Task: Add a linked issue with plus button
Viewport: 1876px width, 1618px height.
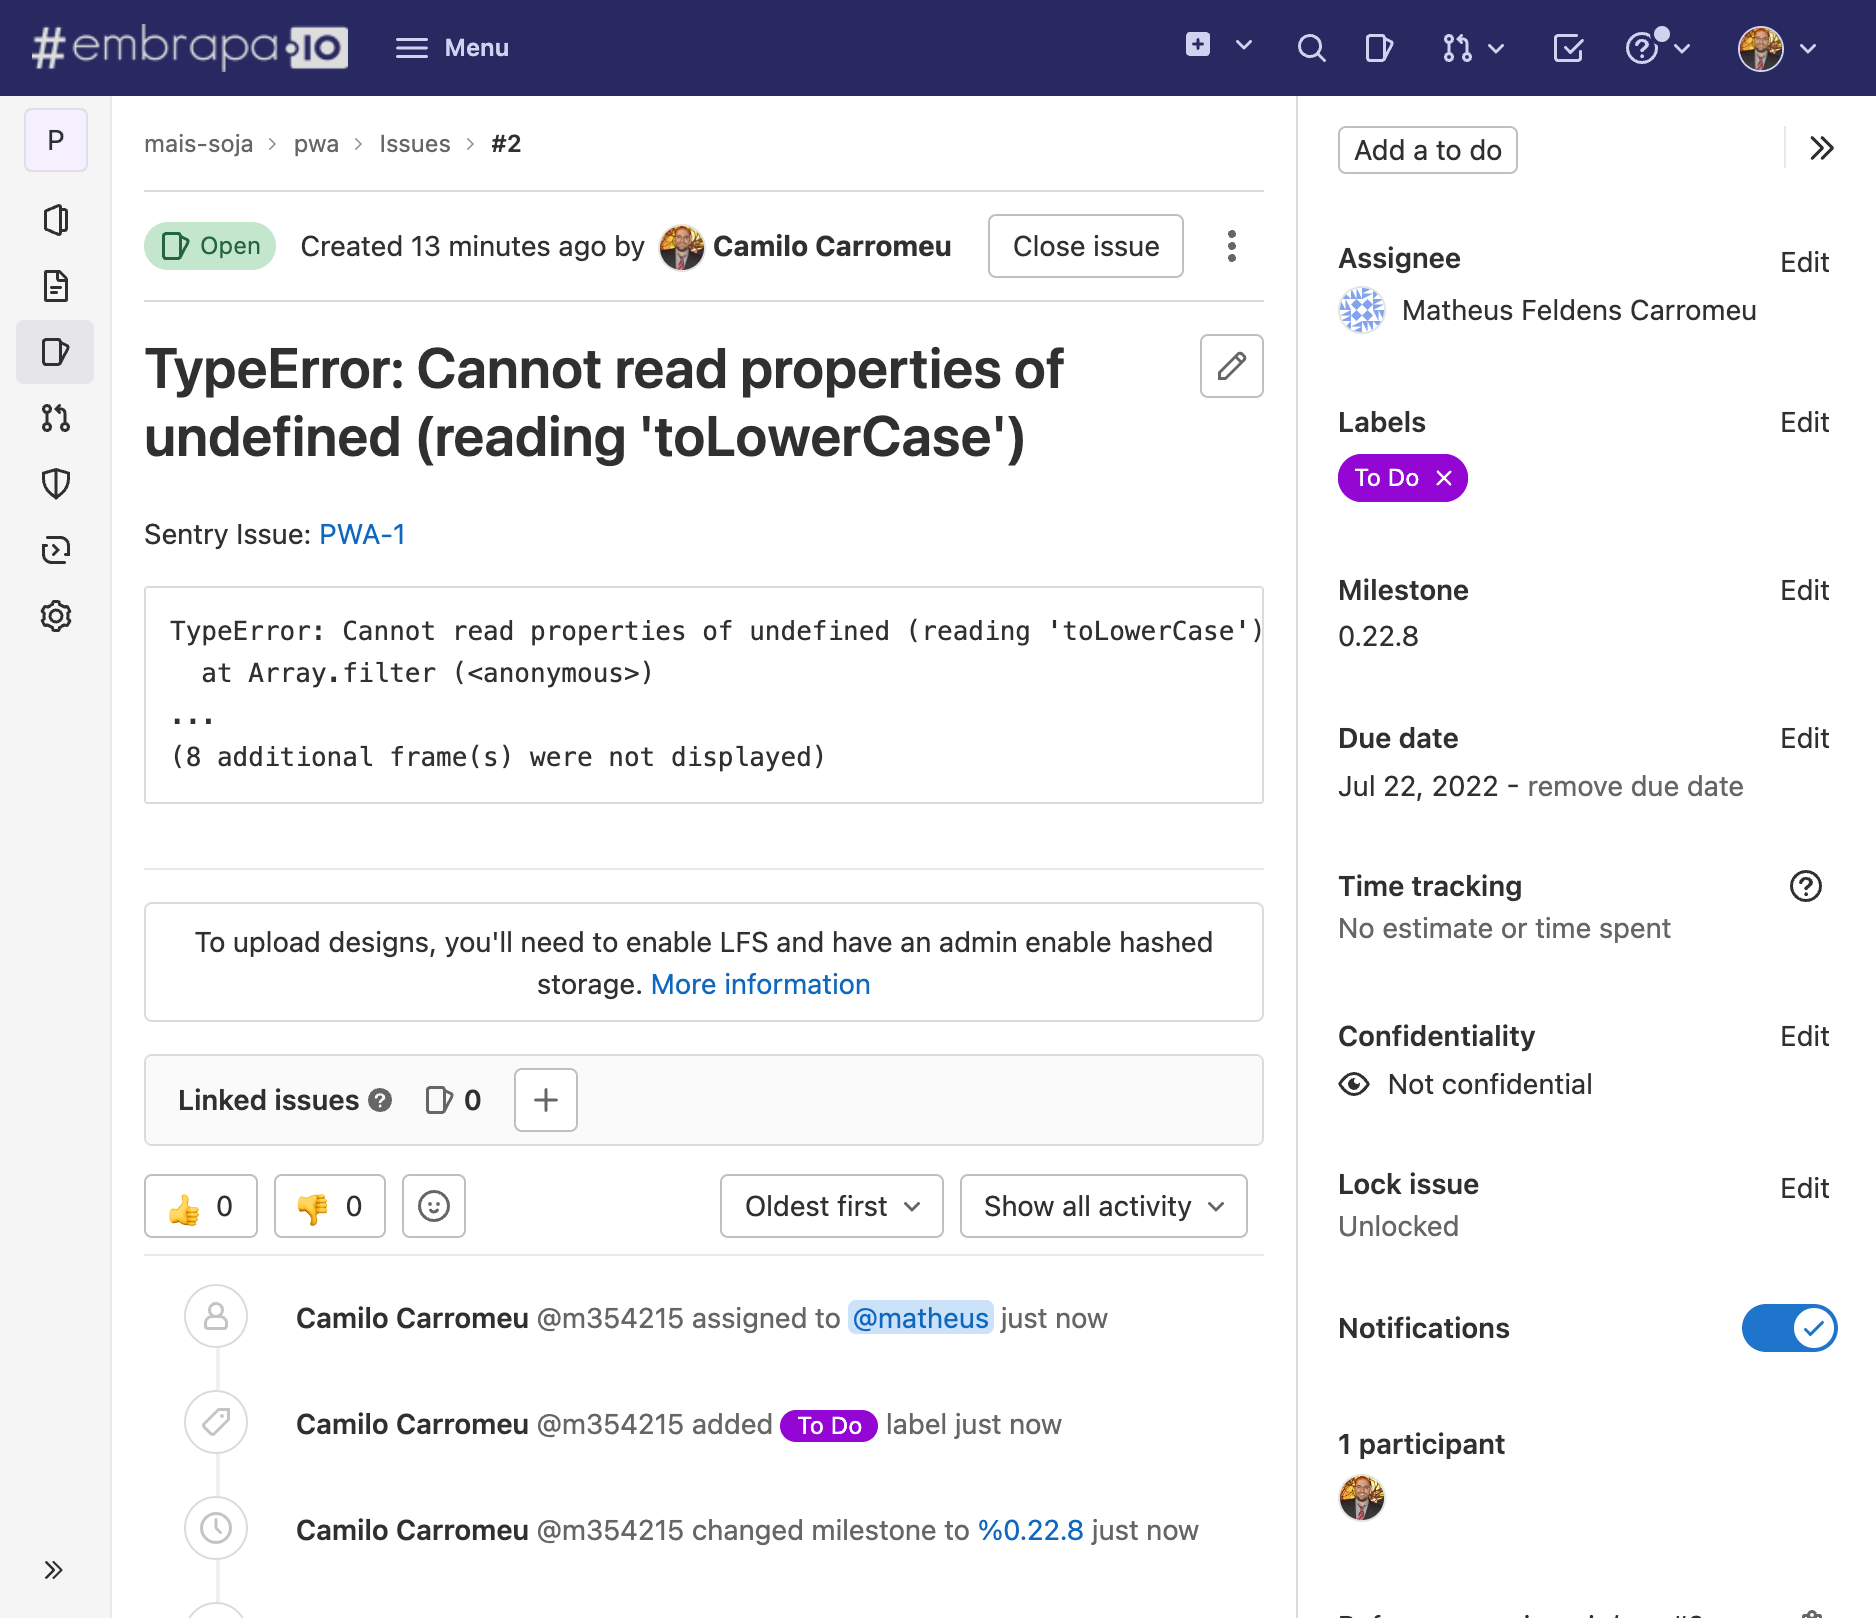Action: 545,1100
